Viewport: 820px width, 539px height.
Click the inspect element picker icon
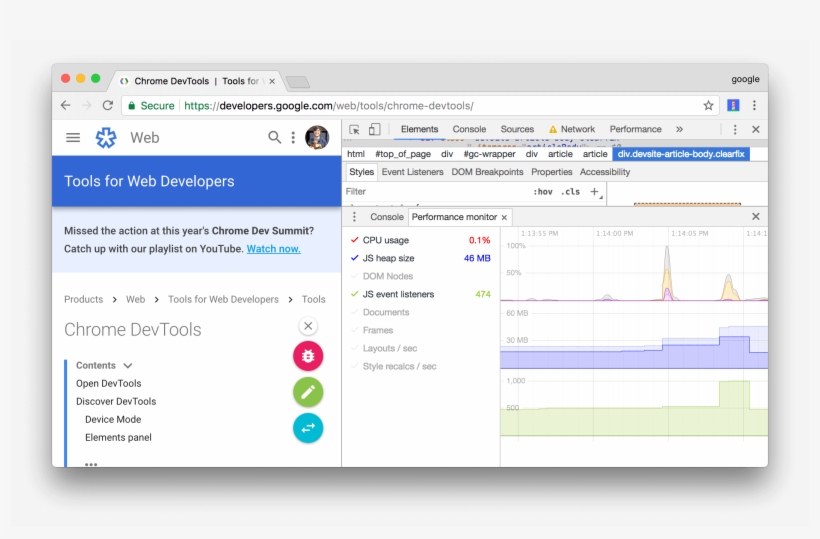(x=354, y=129)
